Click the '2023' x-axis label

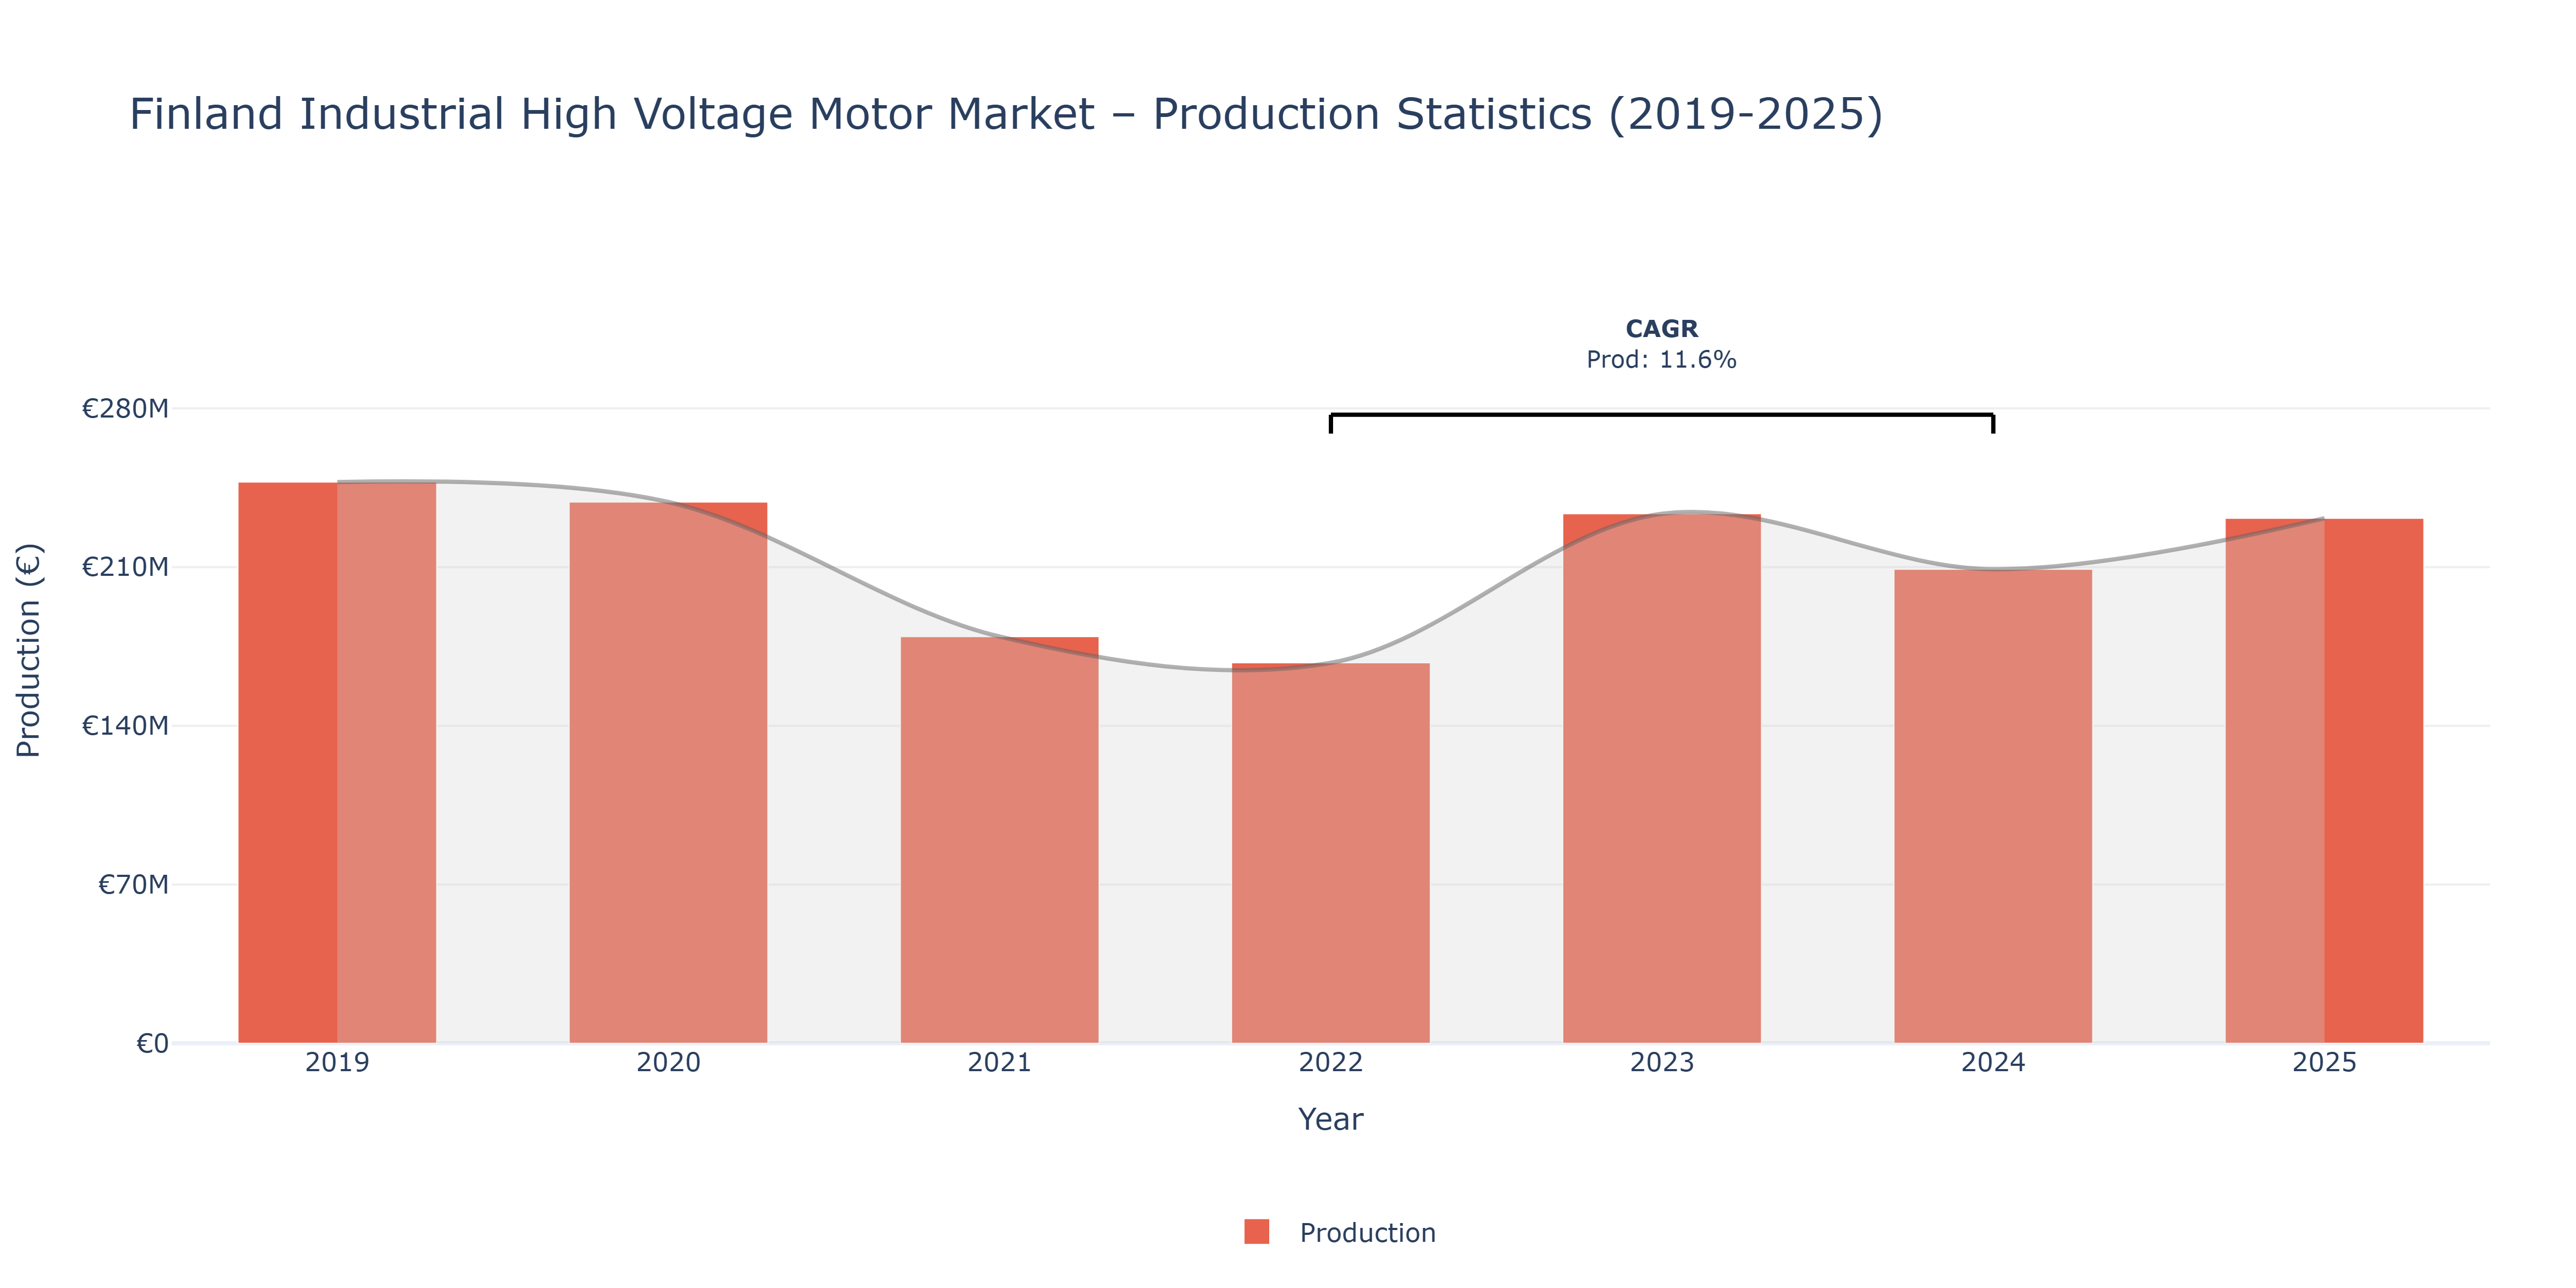click(x=1661, y=1062)
